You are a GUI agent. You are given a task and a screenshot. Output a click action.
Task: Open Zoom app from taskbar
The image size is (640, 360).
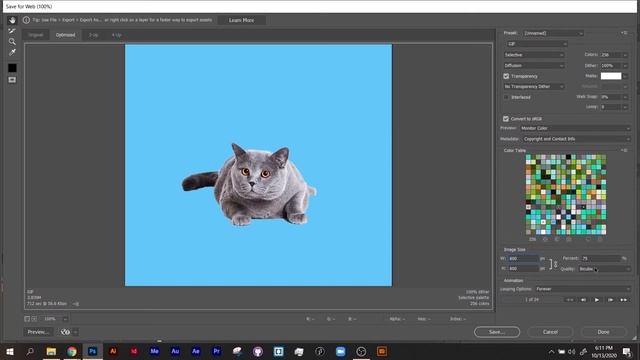pos(340,351)
